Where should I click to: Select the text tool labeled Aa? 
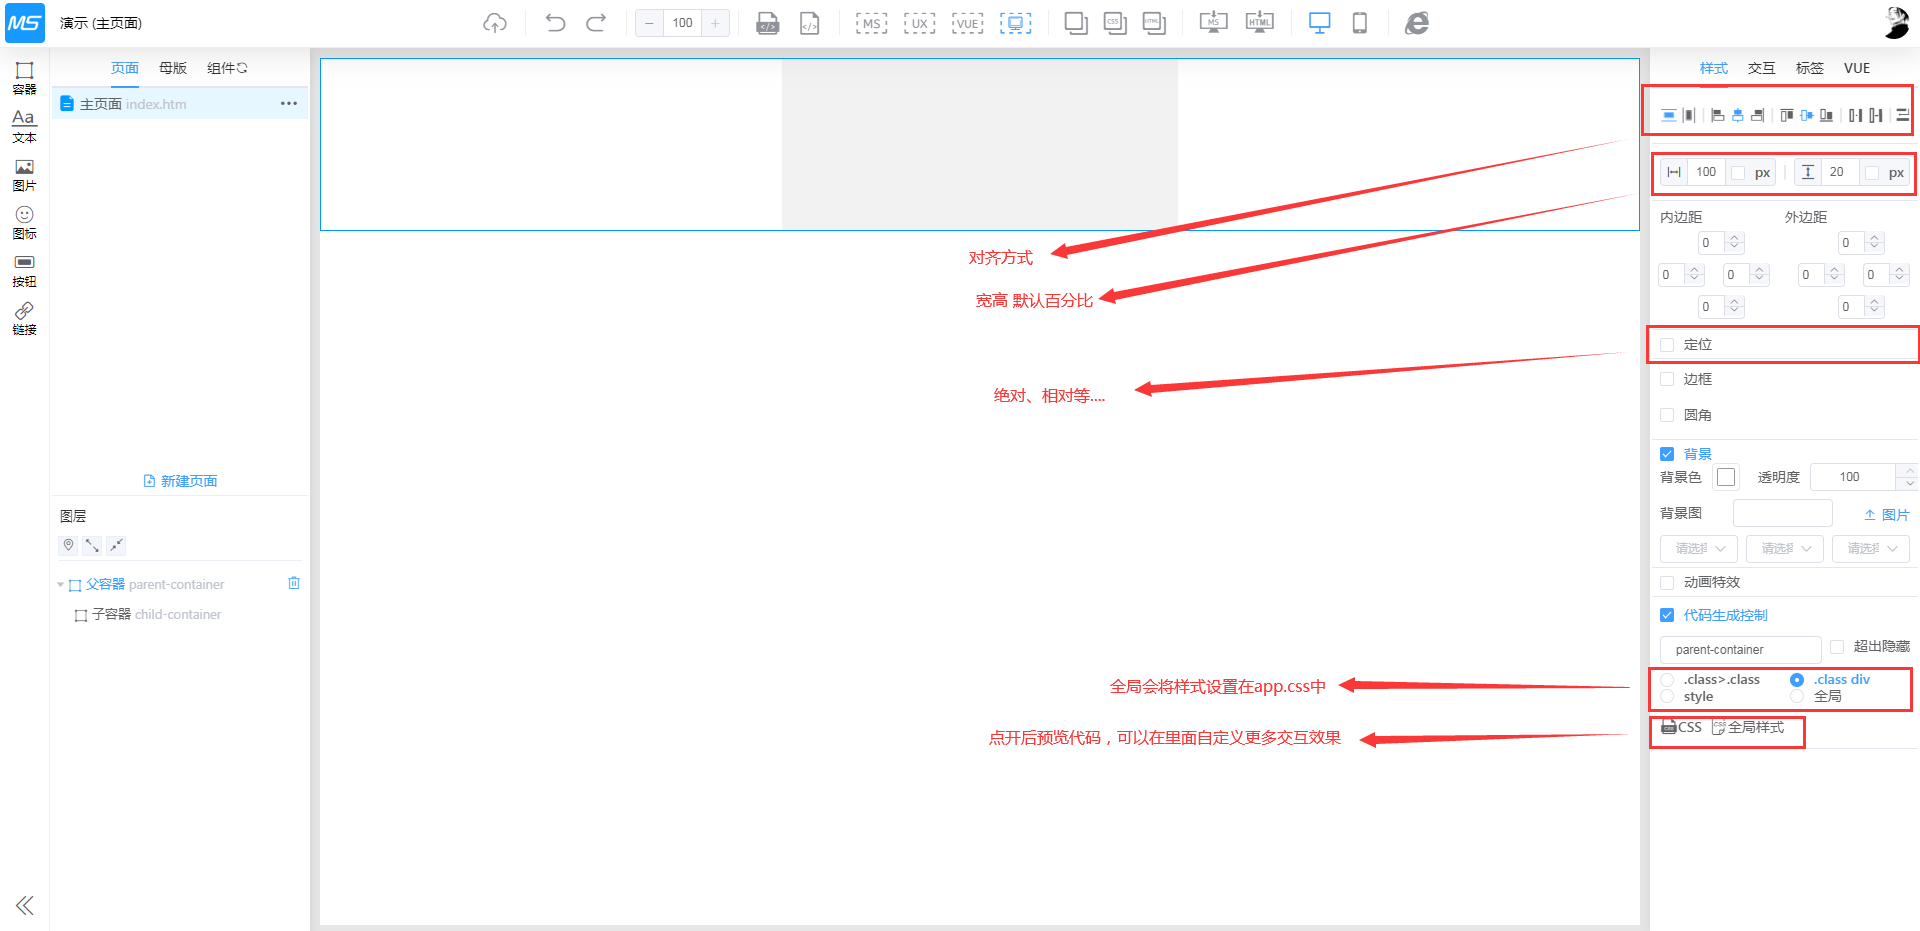pyautogui.click(x=24, y=125)
